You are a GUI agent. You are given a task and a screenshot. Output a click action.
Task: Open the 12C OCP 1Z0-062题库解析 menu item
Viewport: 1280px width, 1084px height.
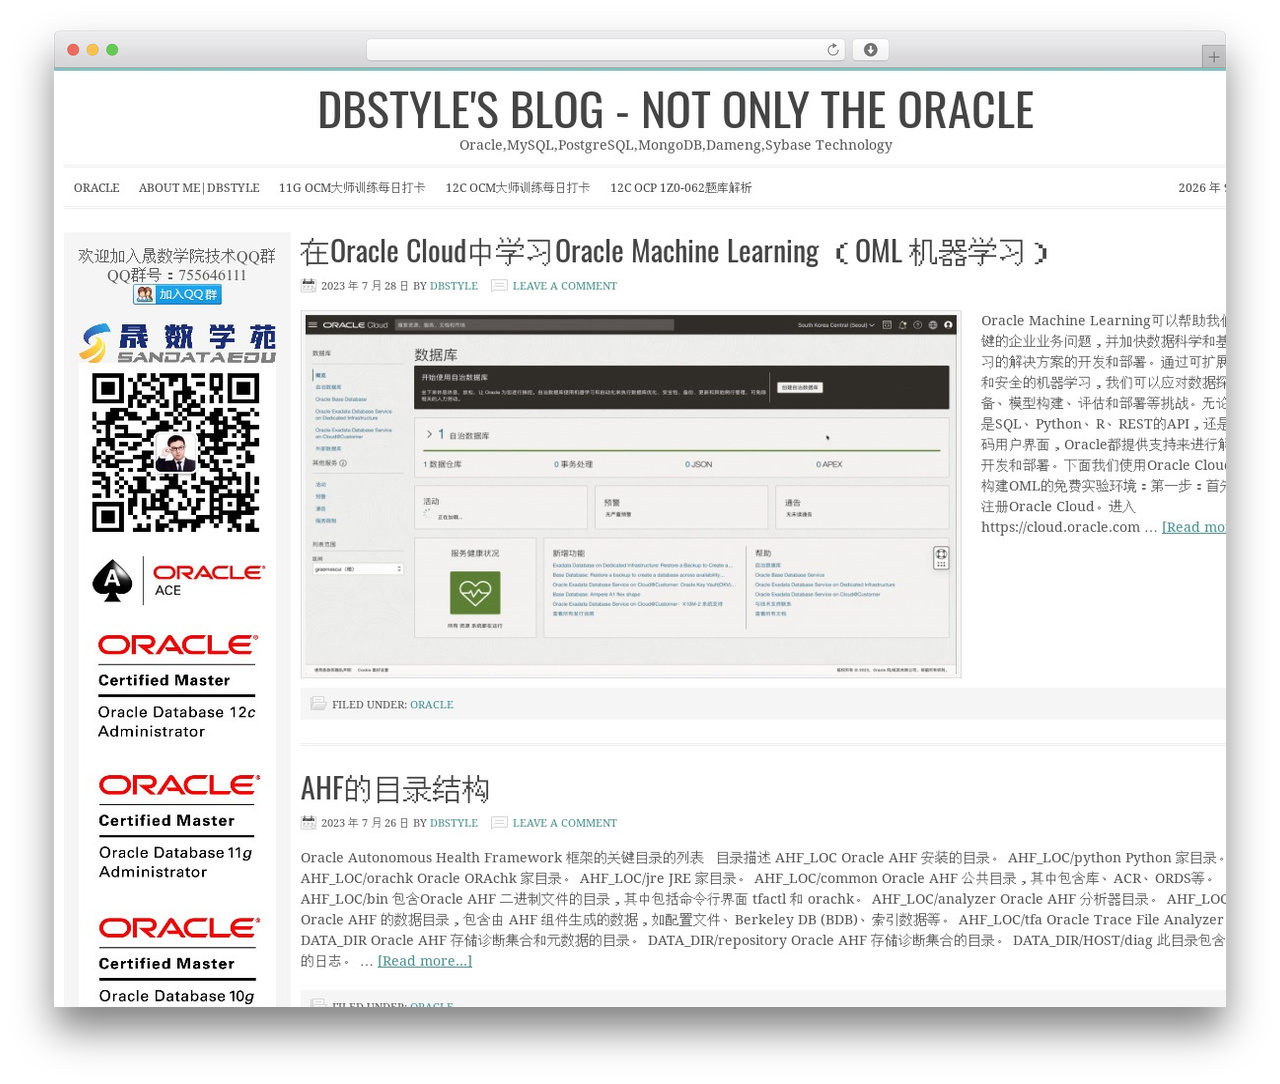point(681,188)
